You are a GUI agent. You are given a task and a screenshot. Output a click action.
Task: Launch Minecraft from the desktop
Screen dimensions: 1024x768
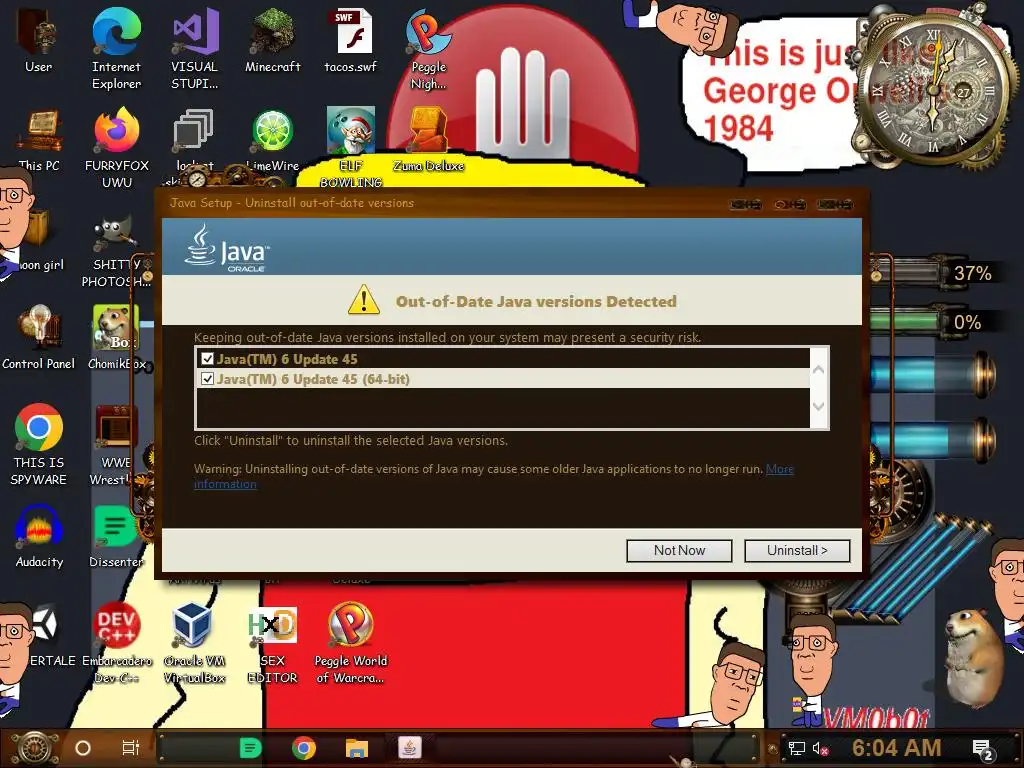[272, 39]
